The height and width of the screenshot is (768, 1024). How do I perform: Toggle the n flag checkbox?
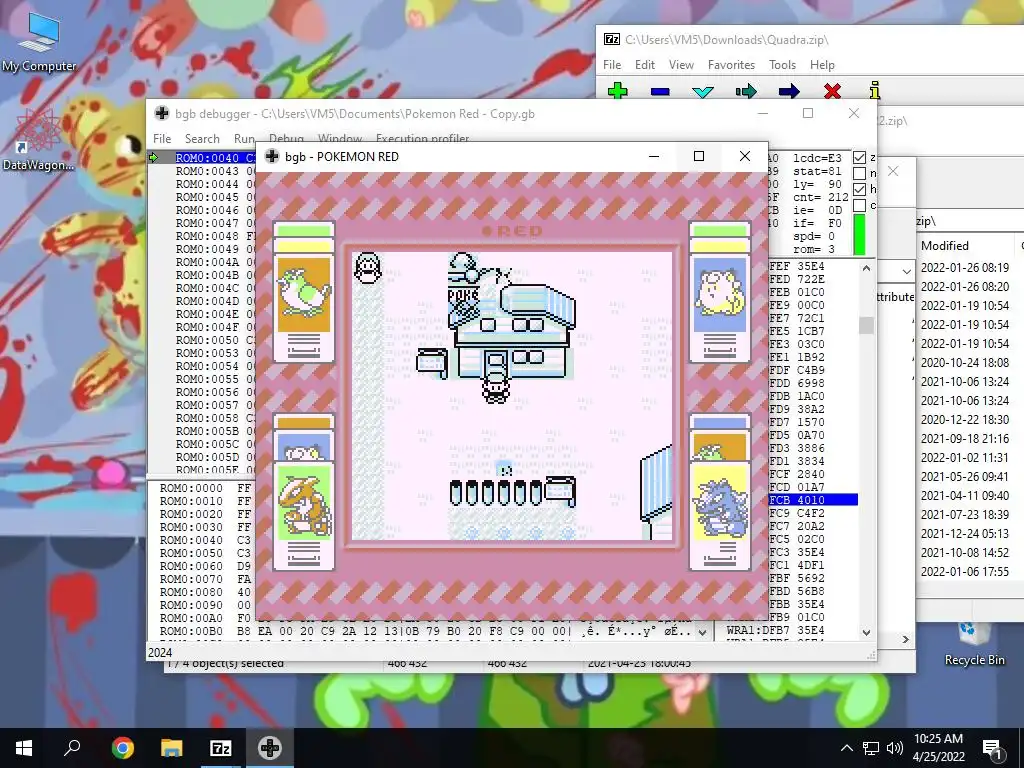point(859,173)
